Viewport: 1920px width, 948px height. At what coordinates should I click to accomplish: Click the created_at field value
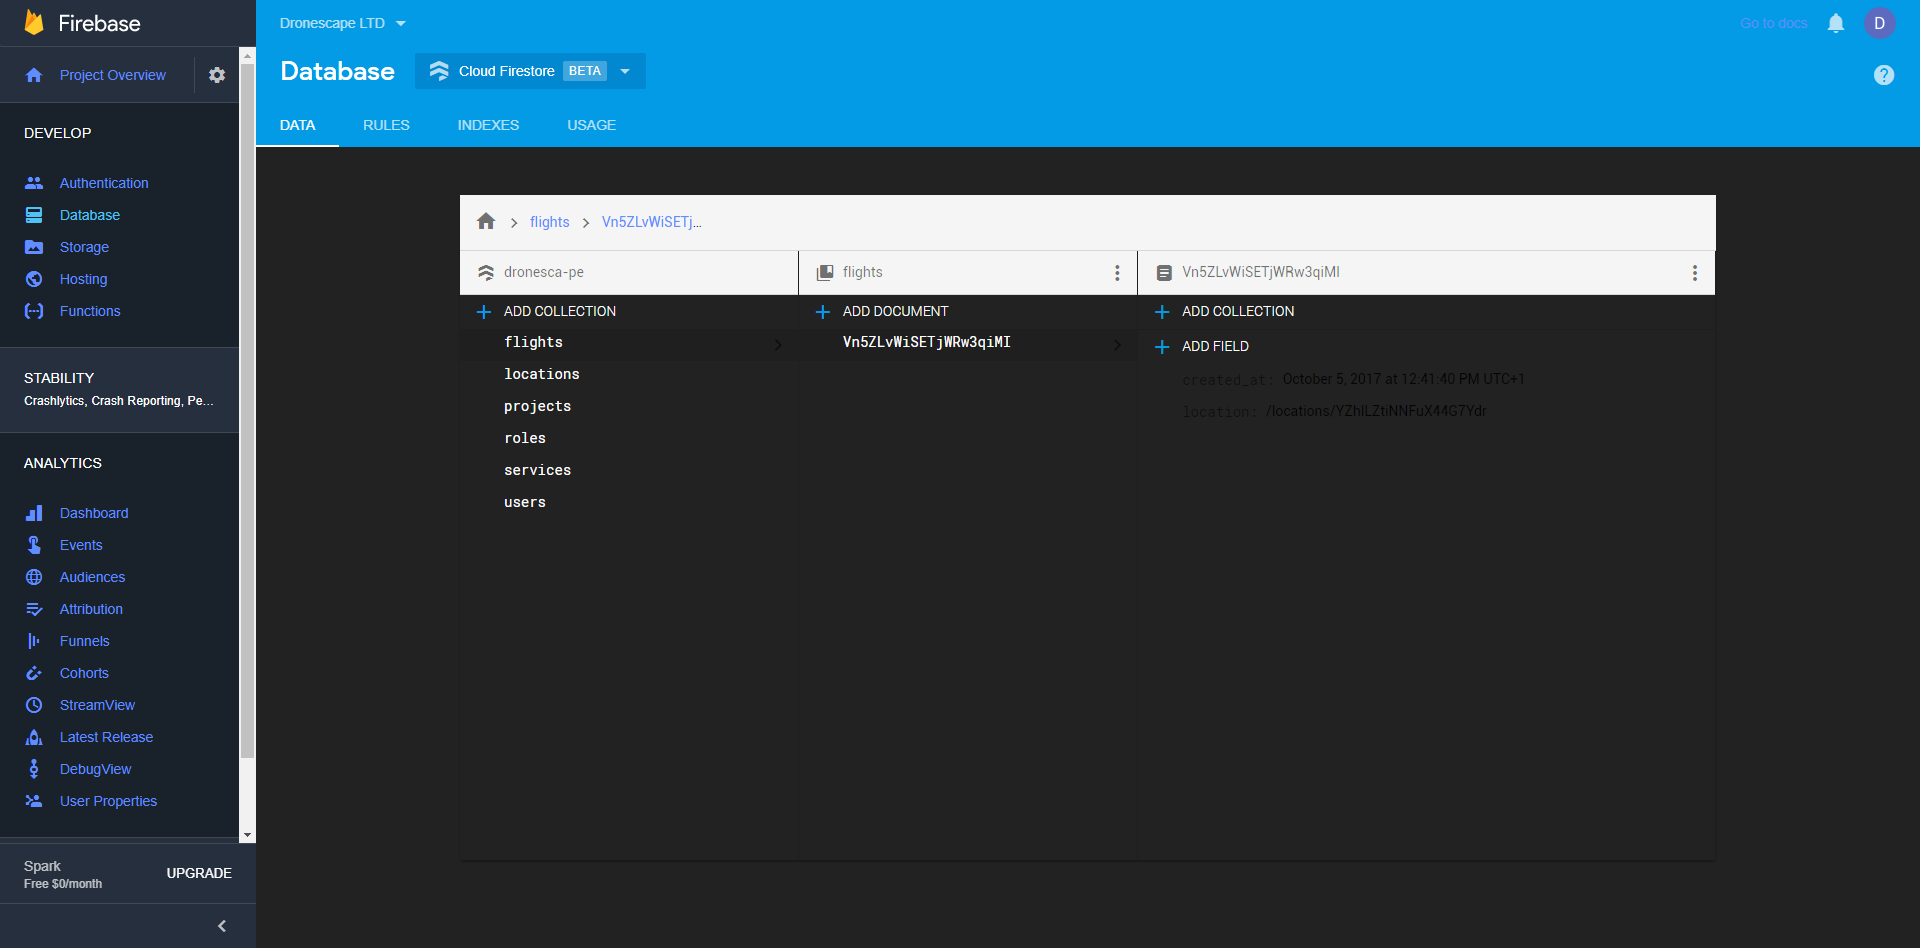pos(1403,379)
